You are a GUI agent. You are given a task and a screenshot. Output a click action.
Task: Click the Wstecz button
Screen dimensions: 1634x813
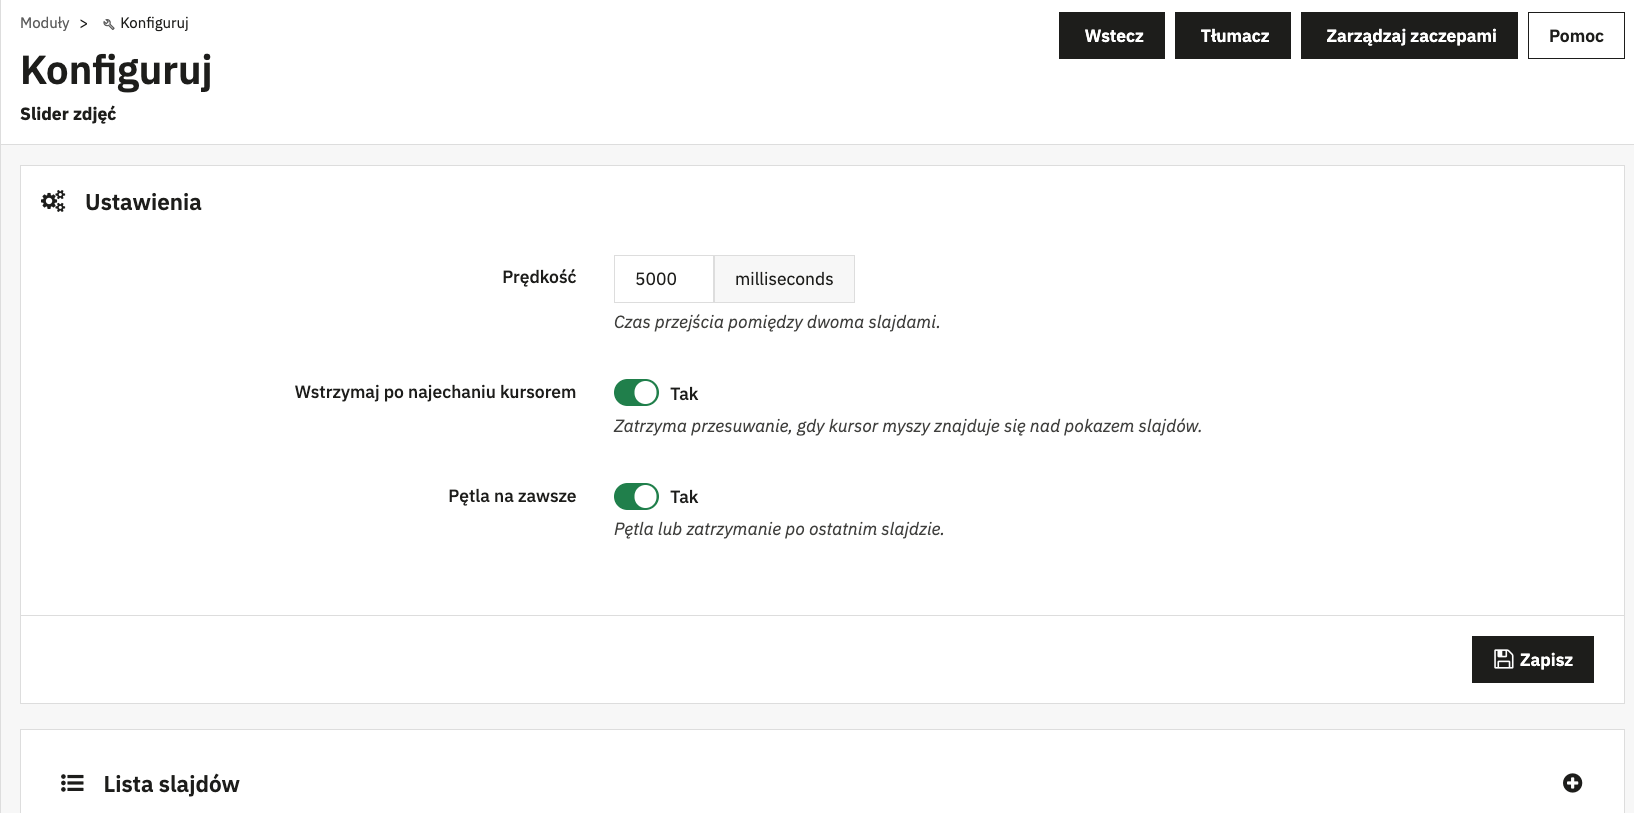[x=1112, y=36]
